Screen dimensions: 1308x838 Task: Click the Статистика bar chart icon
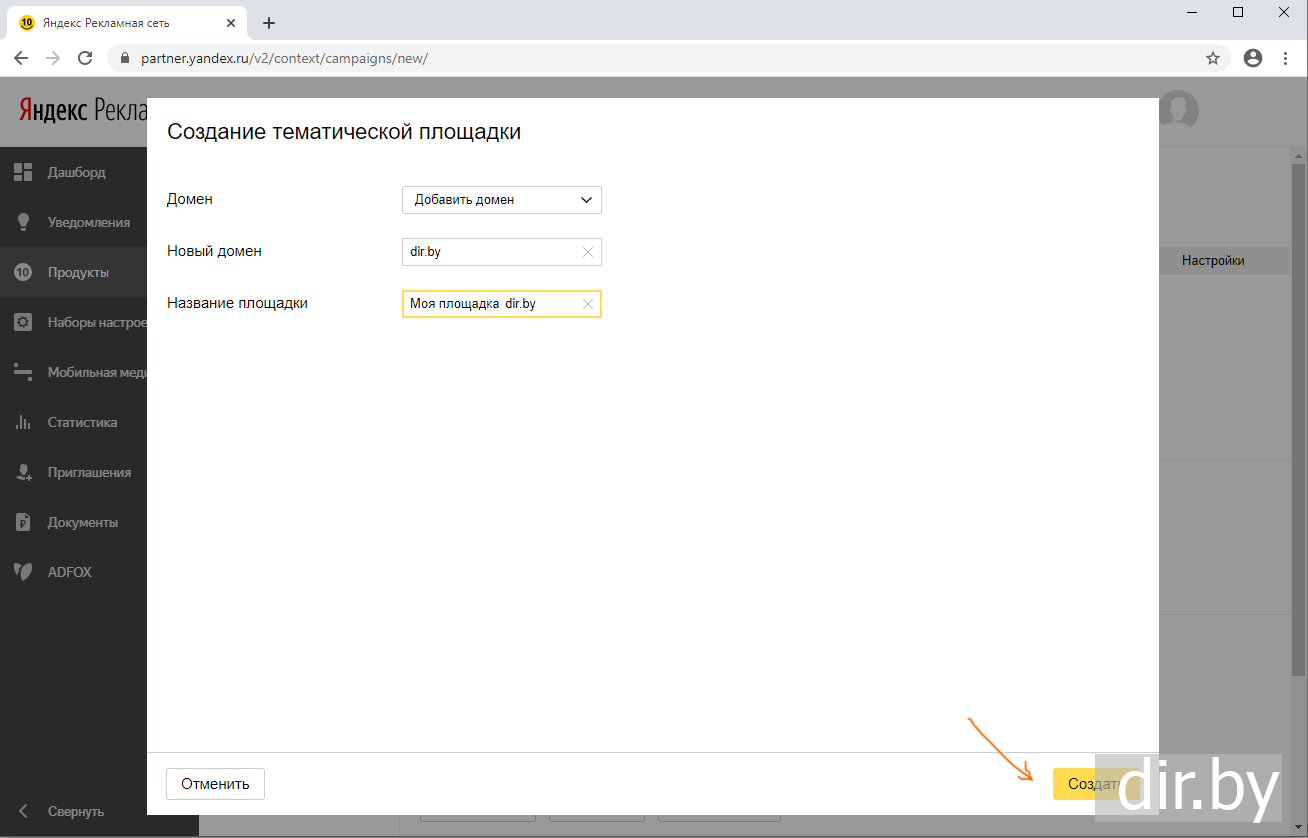23,422
